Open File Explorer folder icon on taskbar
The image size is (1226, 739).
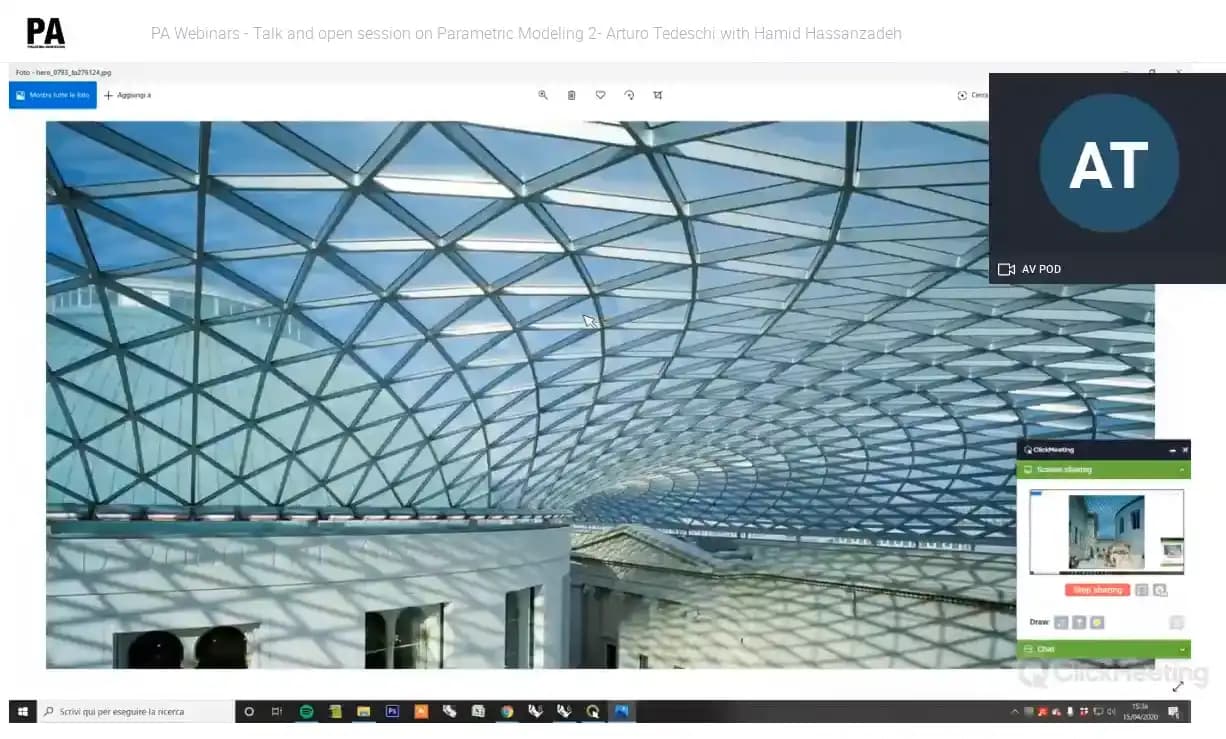tap(364, 712)
